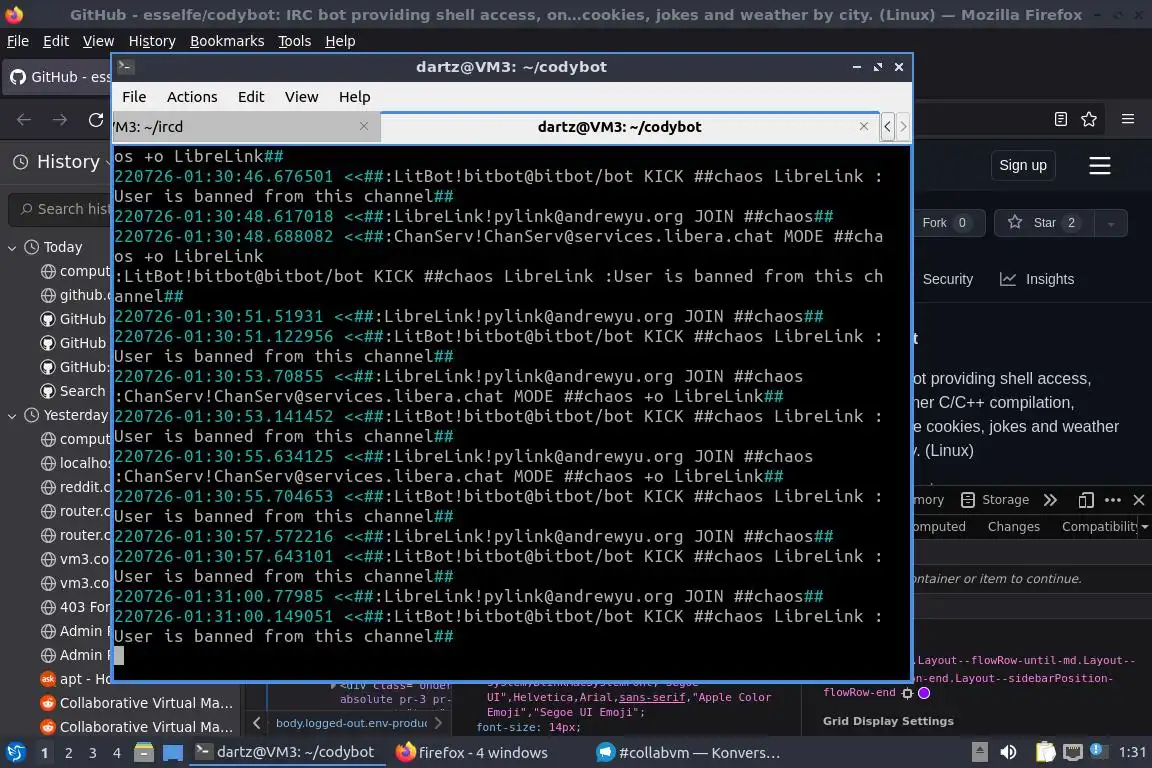Open Firefox application hamburger menu

coord(1128,119)
